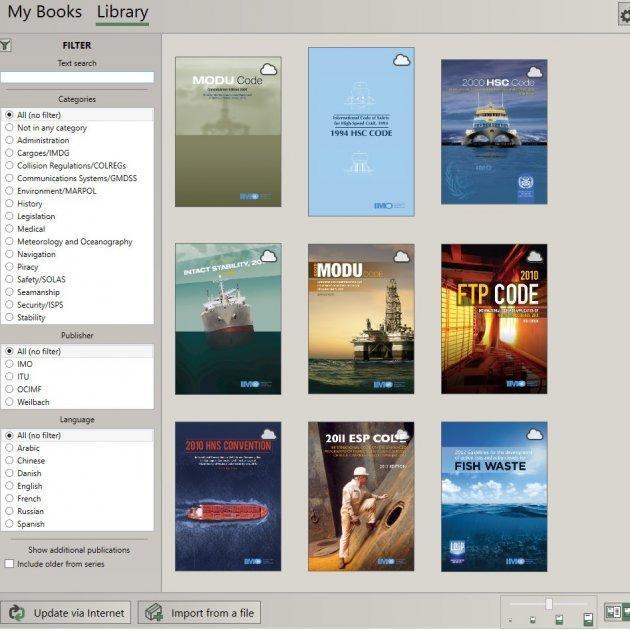Focus the Text search input field
Image resolution: width=630 pixels, height=630 pixels.
click(77, 77)
